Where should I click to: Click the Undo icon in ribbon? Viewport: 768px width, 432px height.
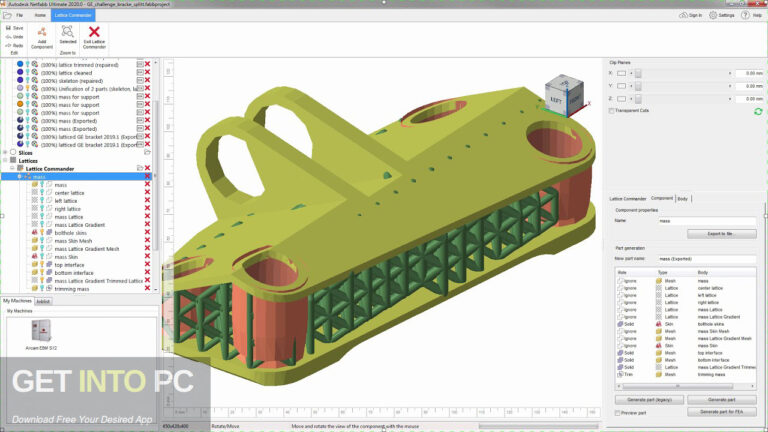click(8, 37)
